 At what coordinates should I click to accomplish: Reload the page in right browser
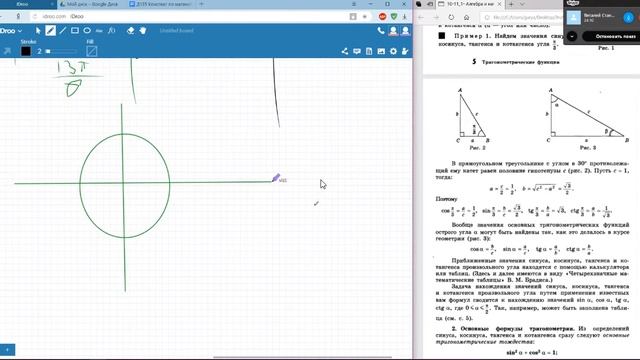[451, 17]
